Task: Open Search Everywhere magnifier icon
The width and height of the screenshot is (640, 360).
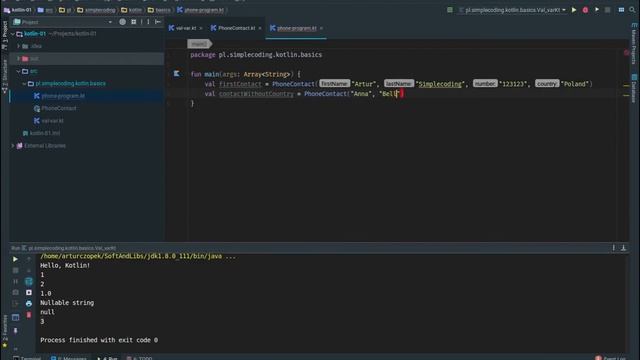Action: coord(632,10)
